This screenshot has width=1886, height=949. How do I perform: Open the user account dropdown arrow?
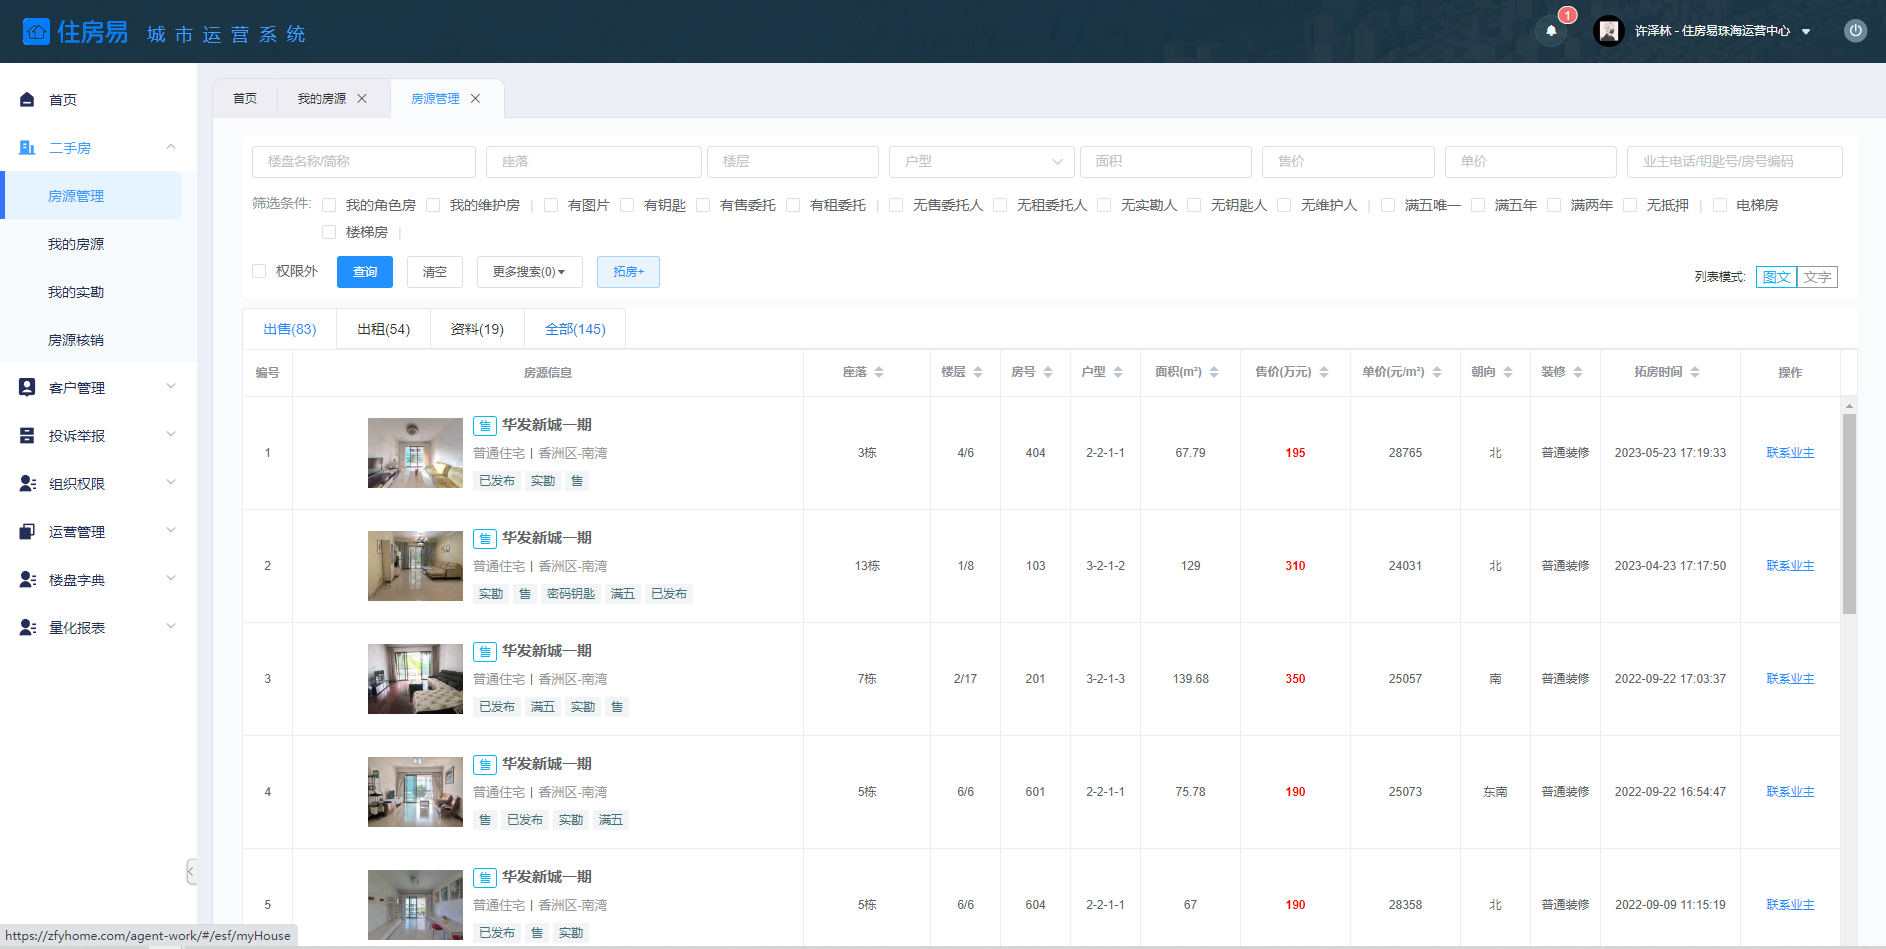(x=1806, y=32)
